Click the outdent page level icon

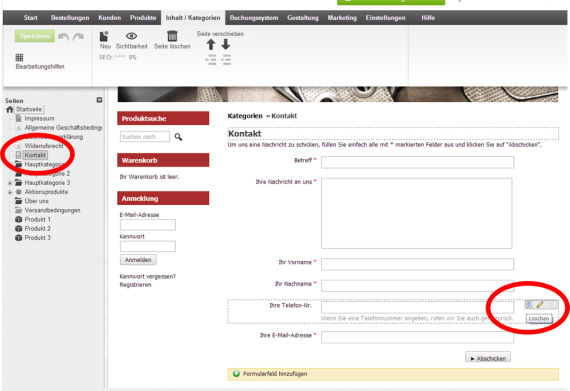pyautogui.click(x=211, y=60)
